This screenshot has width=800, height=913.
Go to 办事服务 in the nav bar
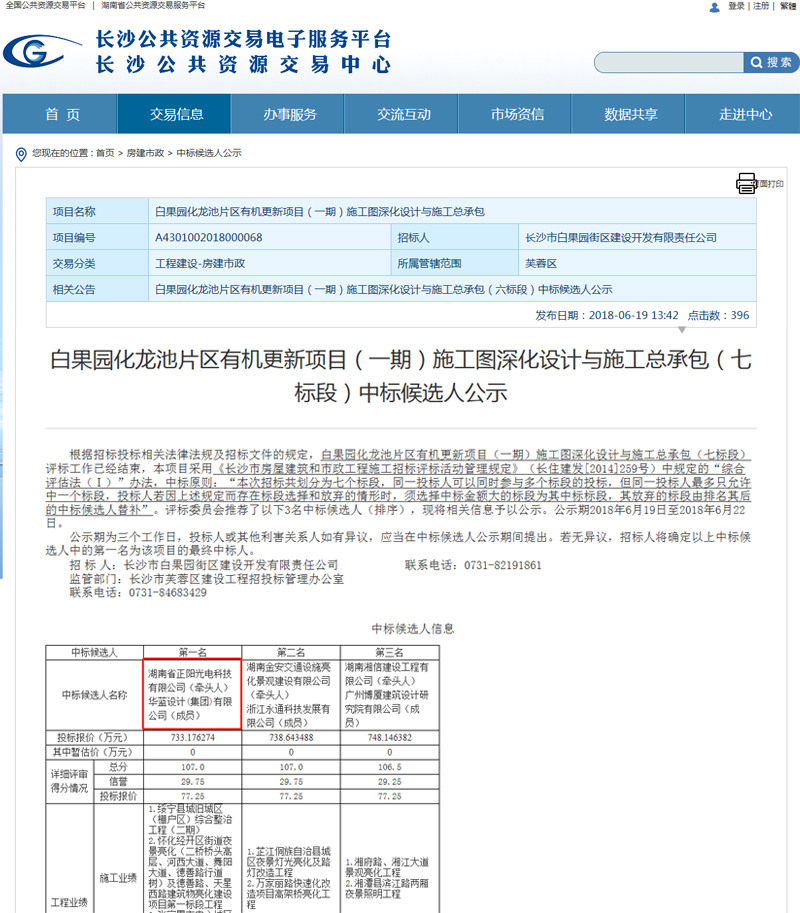(x=290, y=115)
